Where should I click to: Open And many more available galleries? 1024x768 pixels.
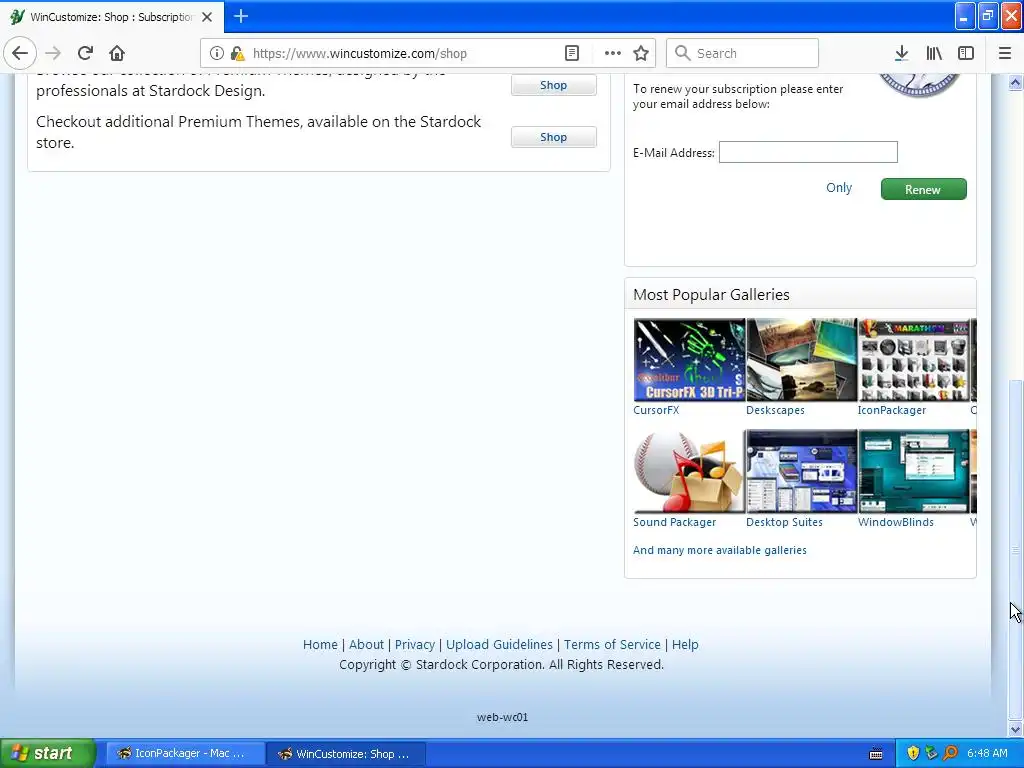pos(720,550)
